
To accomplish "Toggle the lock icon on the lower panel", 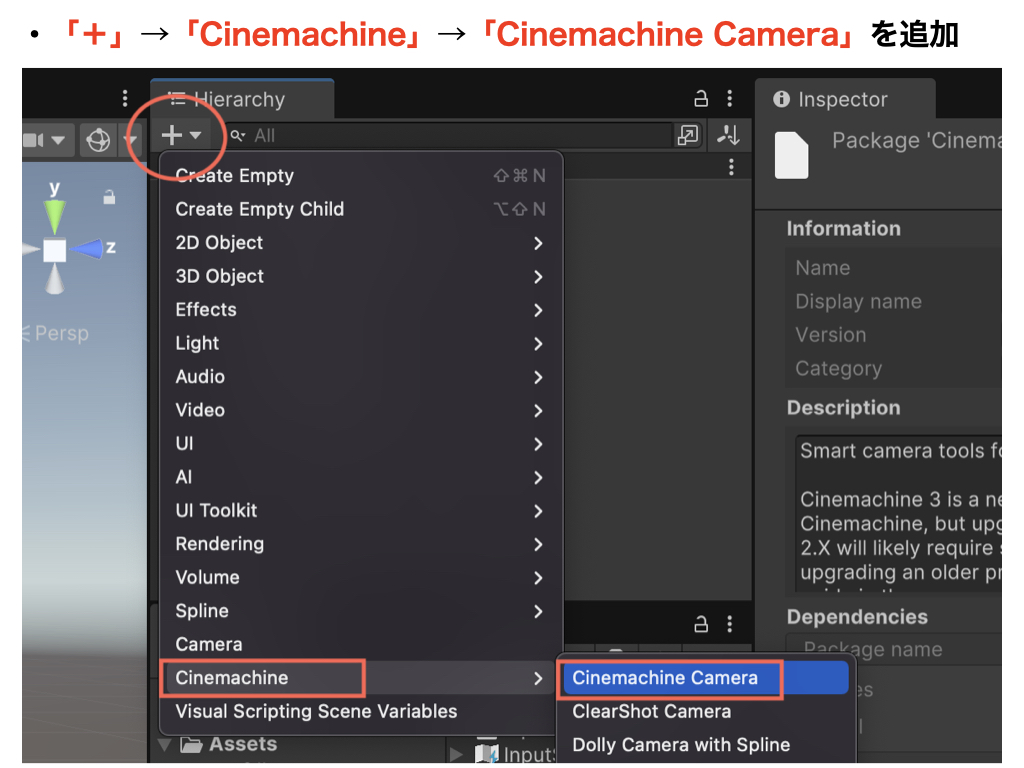I will click(701, 625).
